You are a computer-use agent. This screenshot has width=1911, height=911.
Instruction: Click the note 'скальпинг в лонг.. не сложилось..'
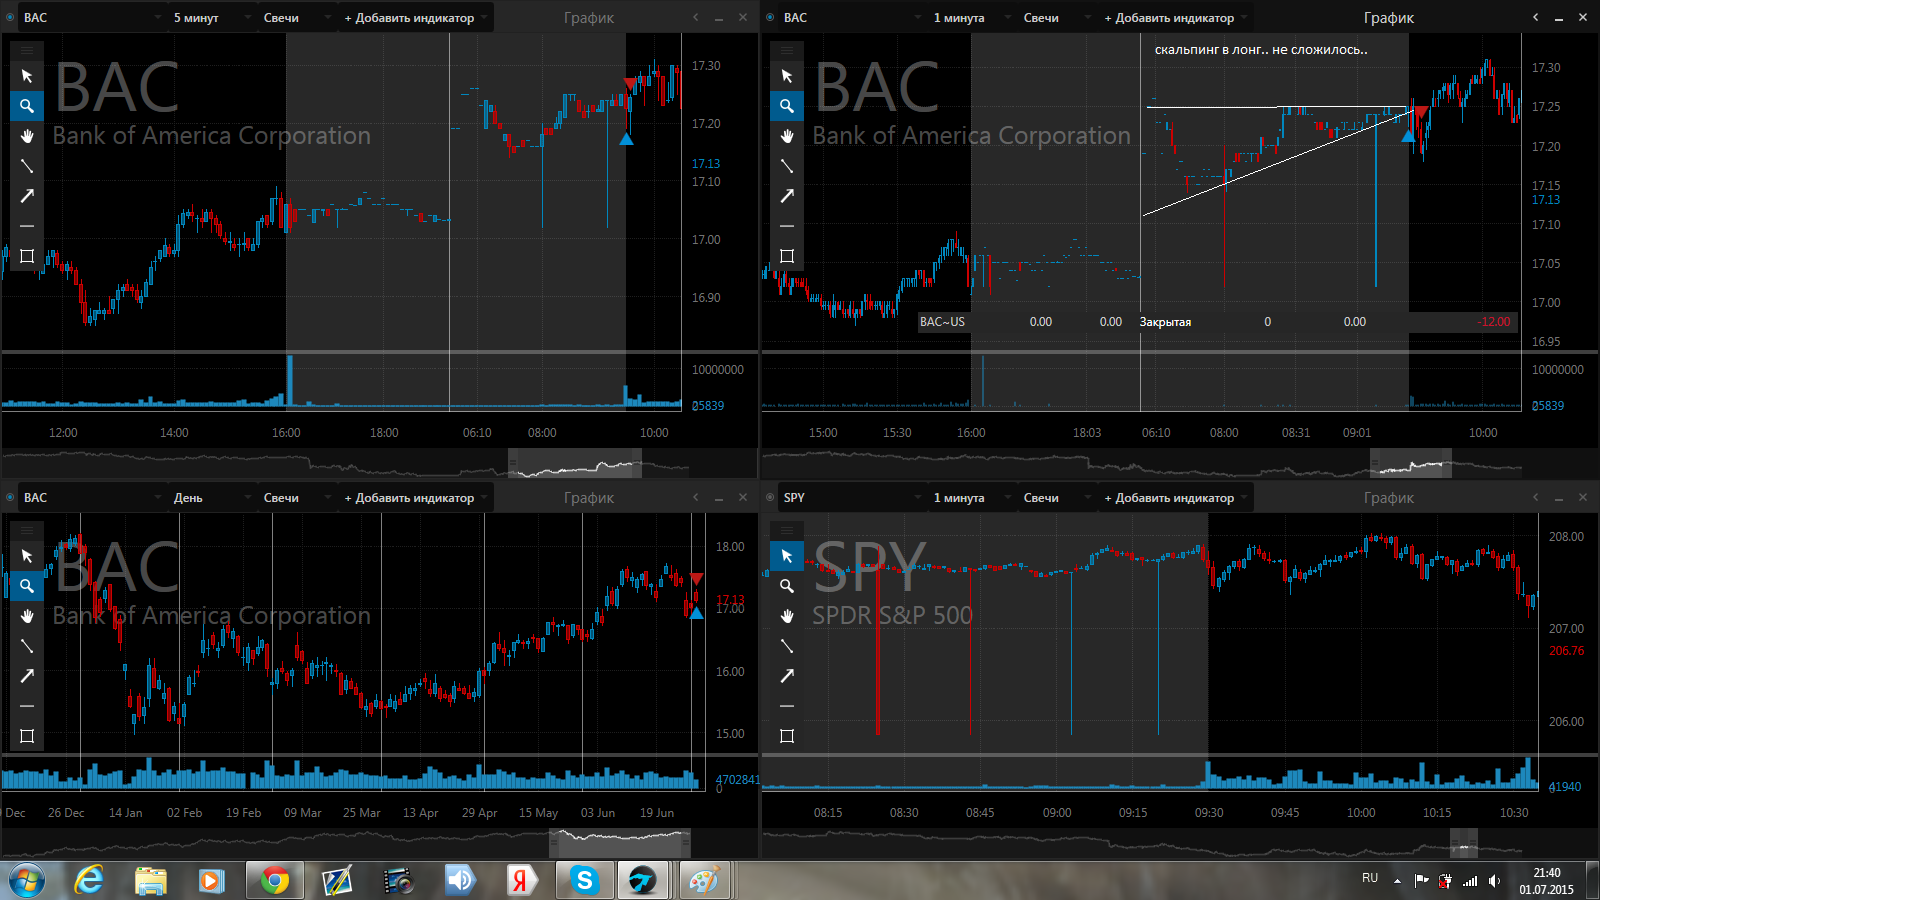1261,50
